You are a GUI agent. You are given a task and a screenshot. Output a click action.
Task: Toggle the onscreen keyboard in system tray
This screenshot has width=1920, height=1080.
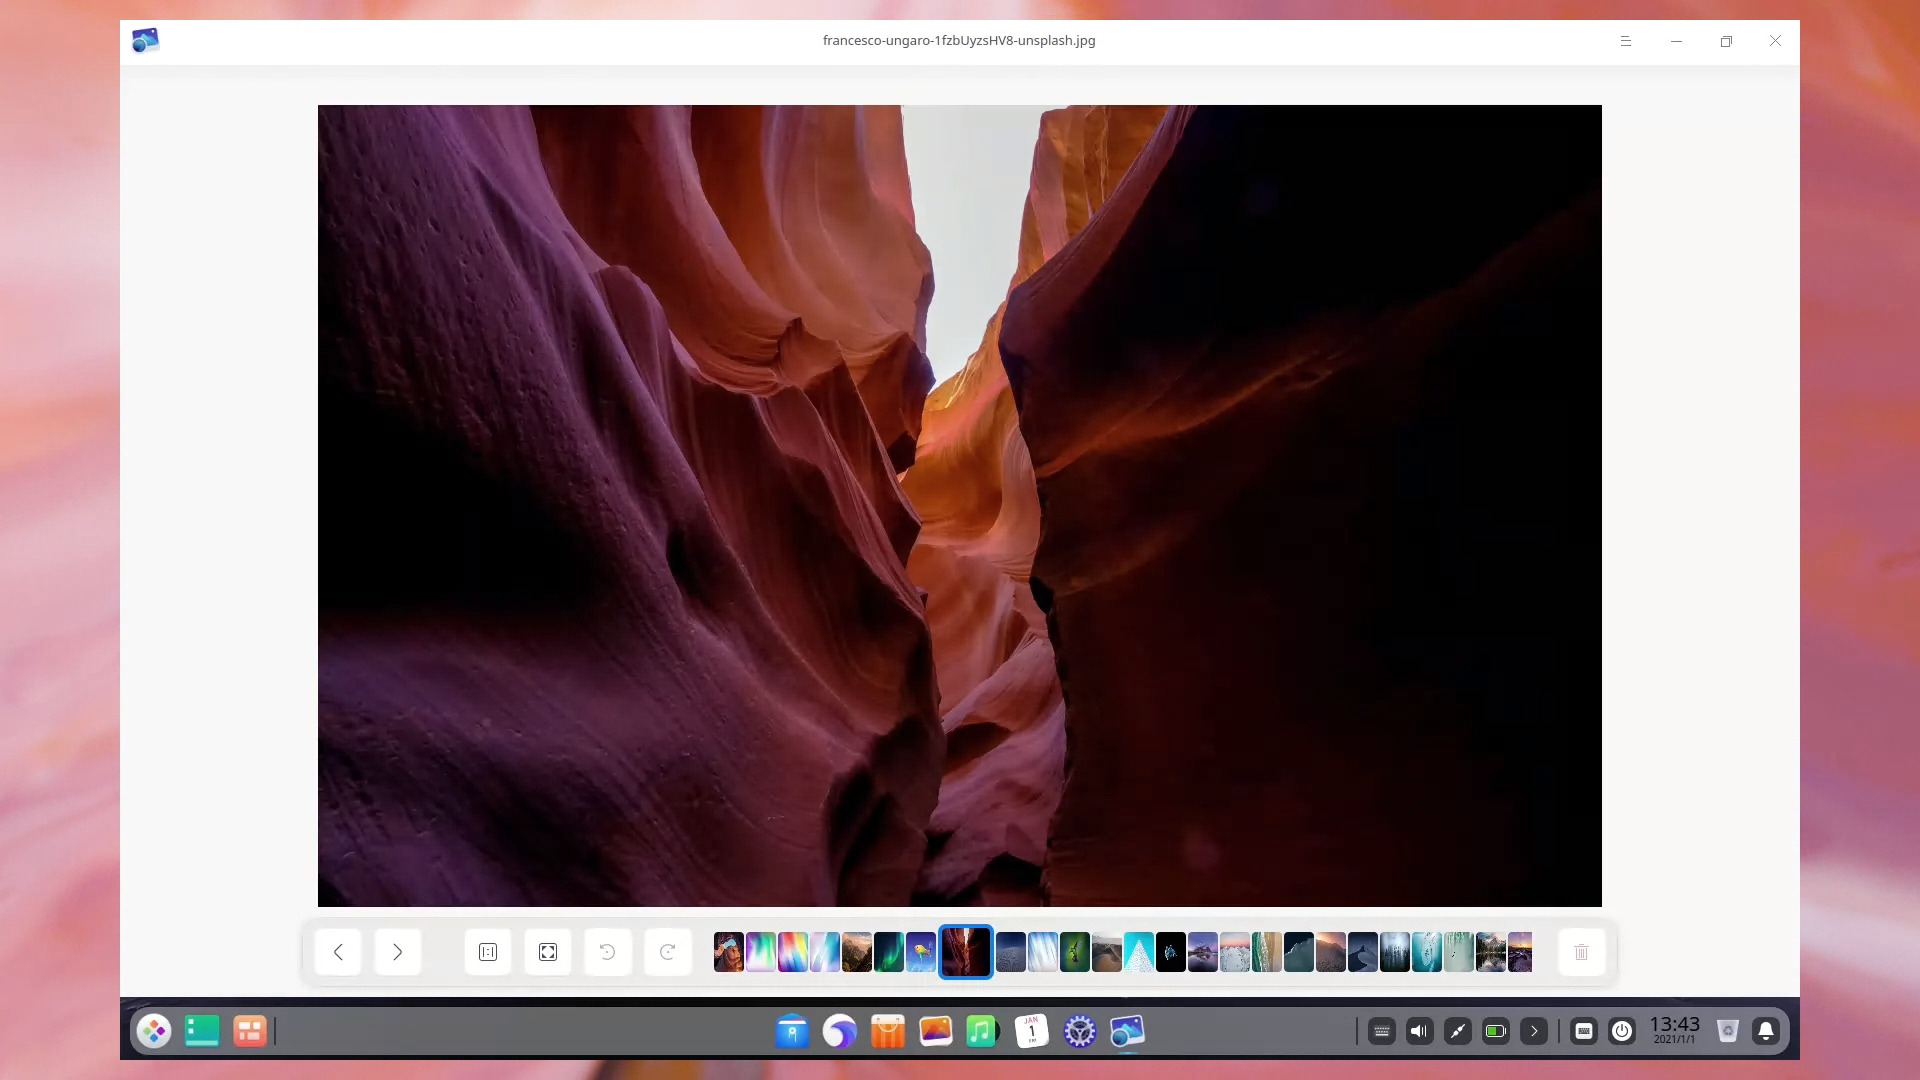[x=1583, y=1031]
